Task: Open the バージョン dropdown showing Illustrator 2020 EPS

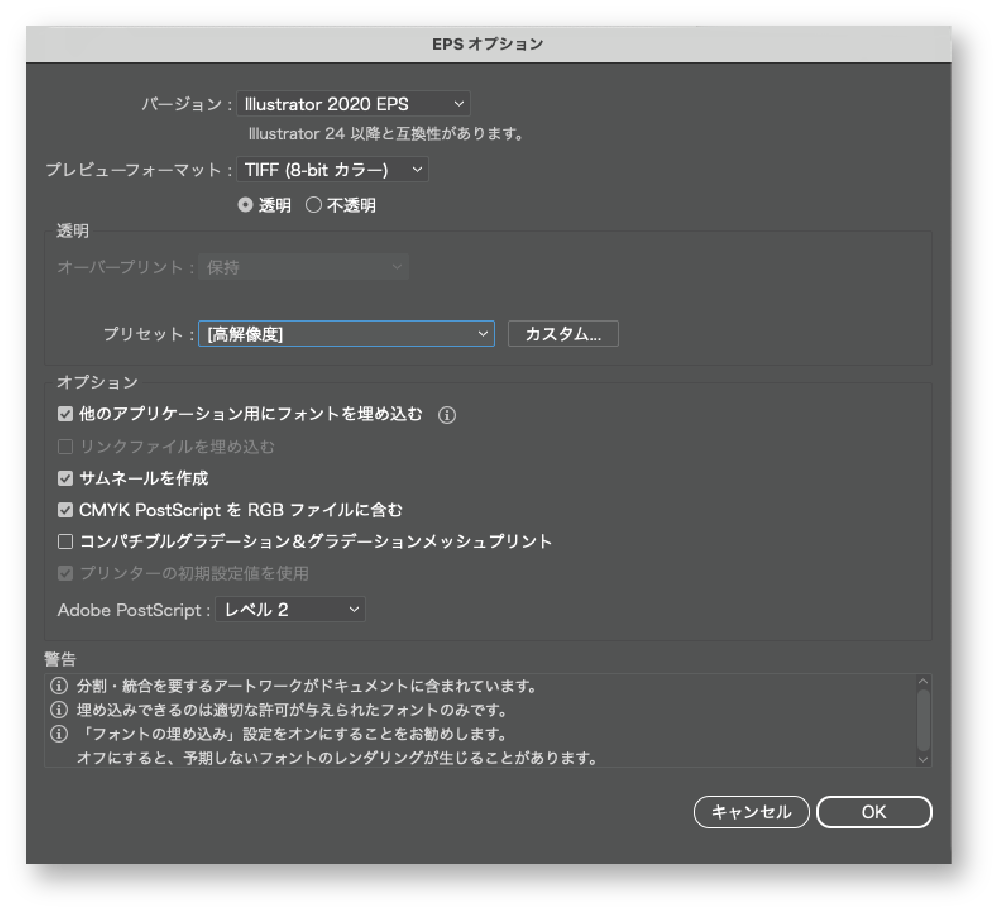Action: point(353,103)
